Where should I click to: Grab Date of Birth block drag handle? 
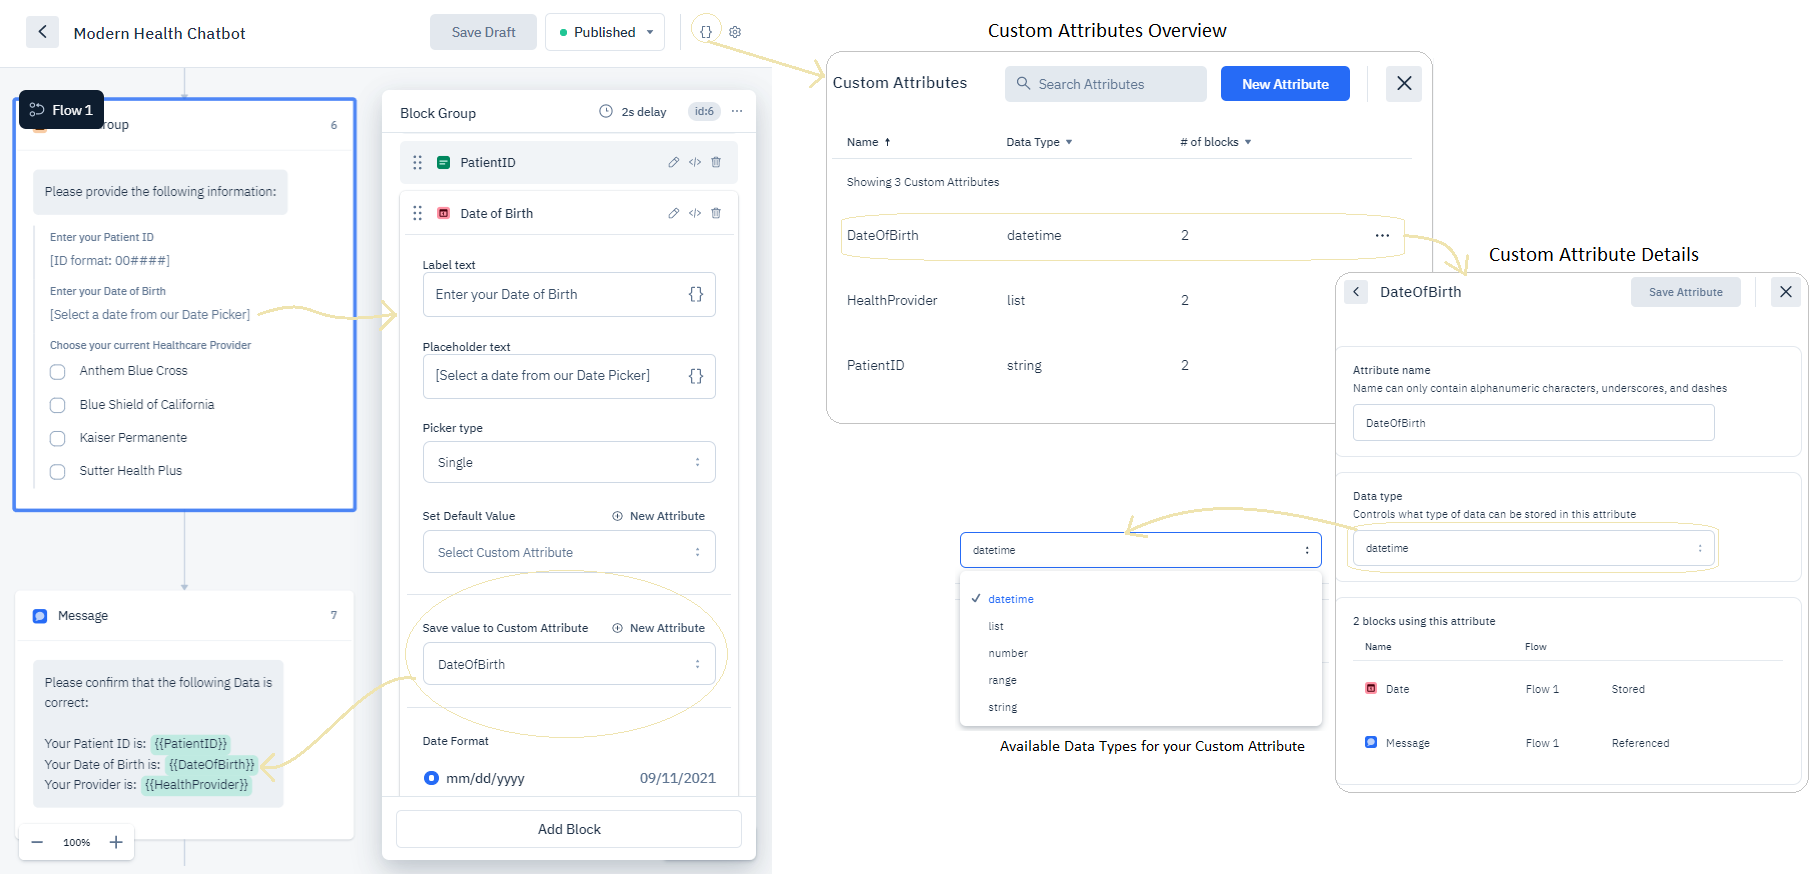click(418, 213)
